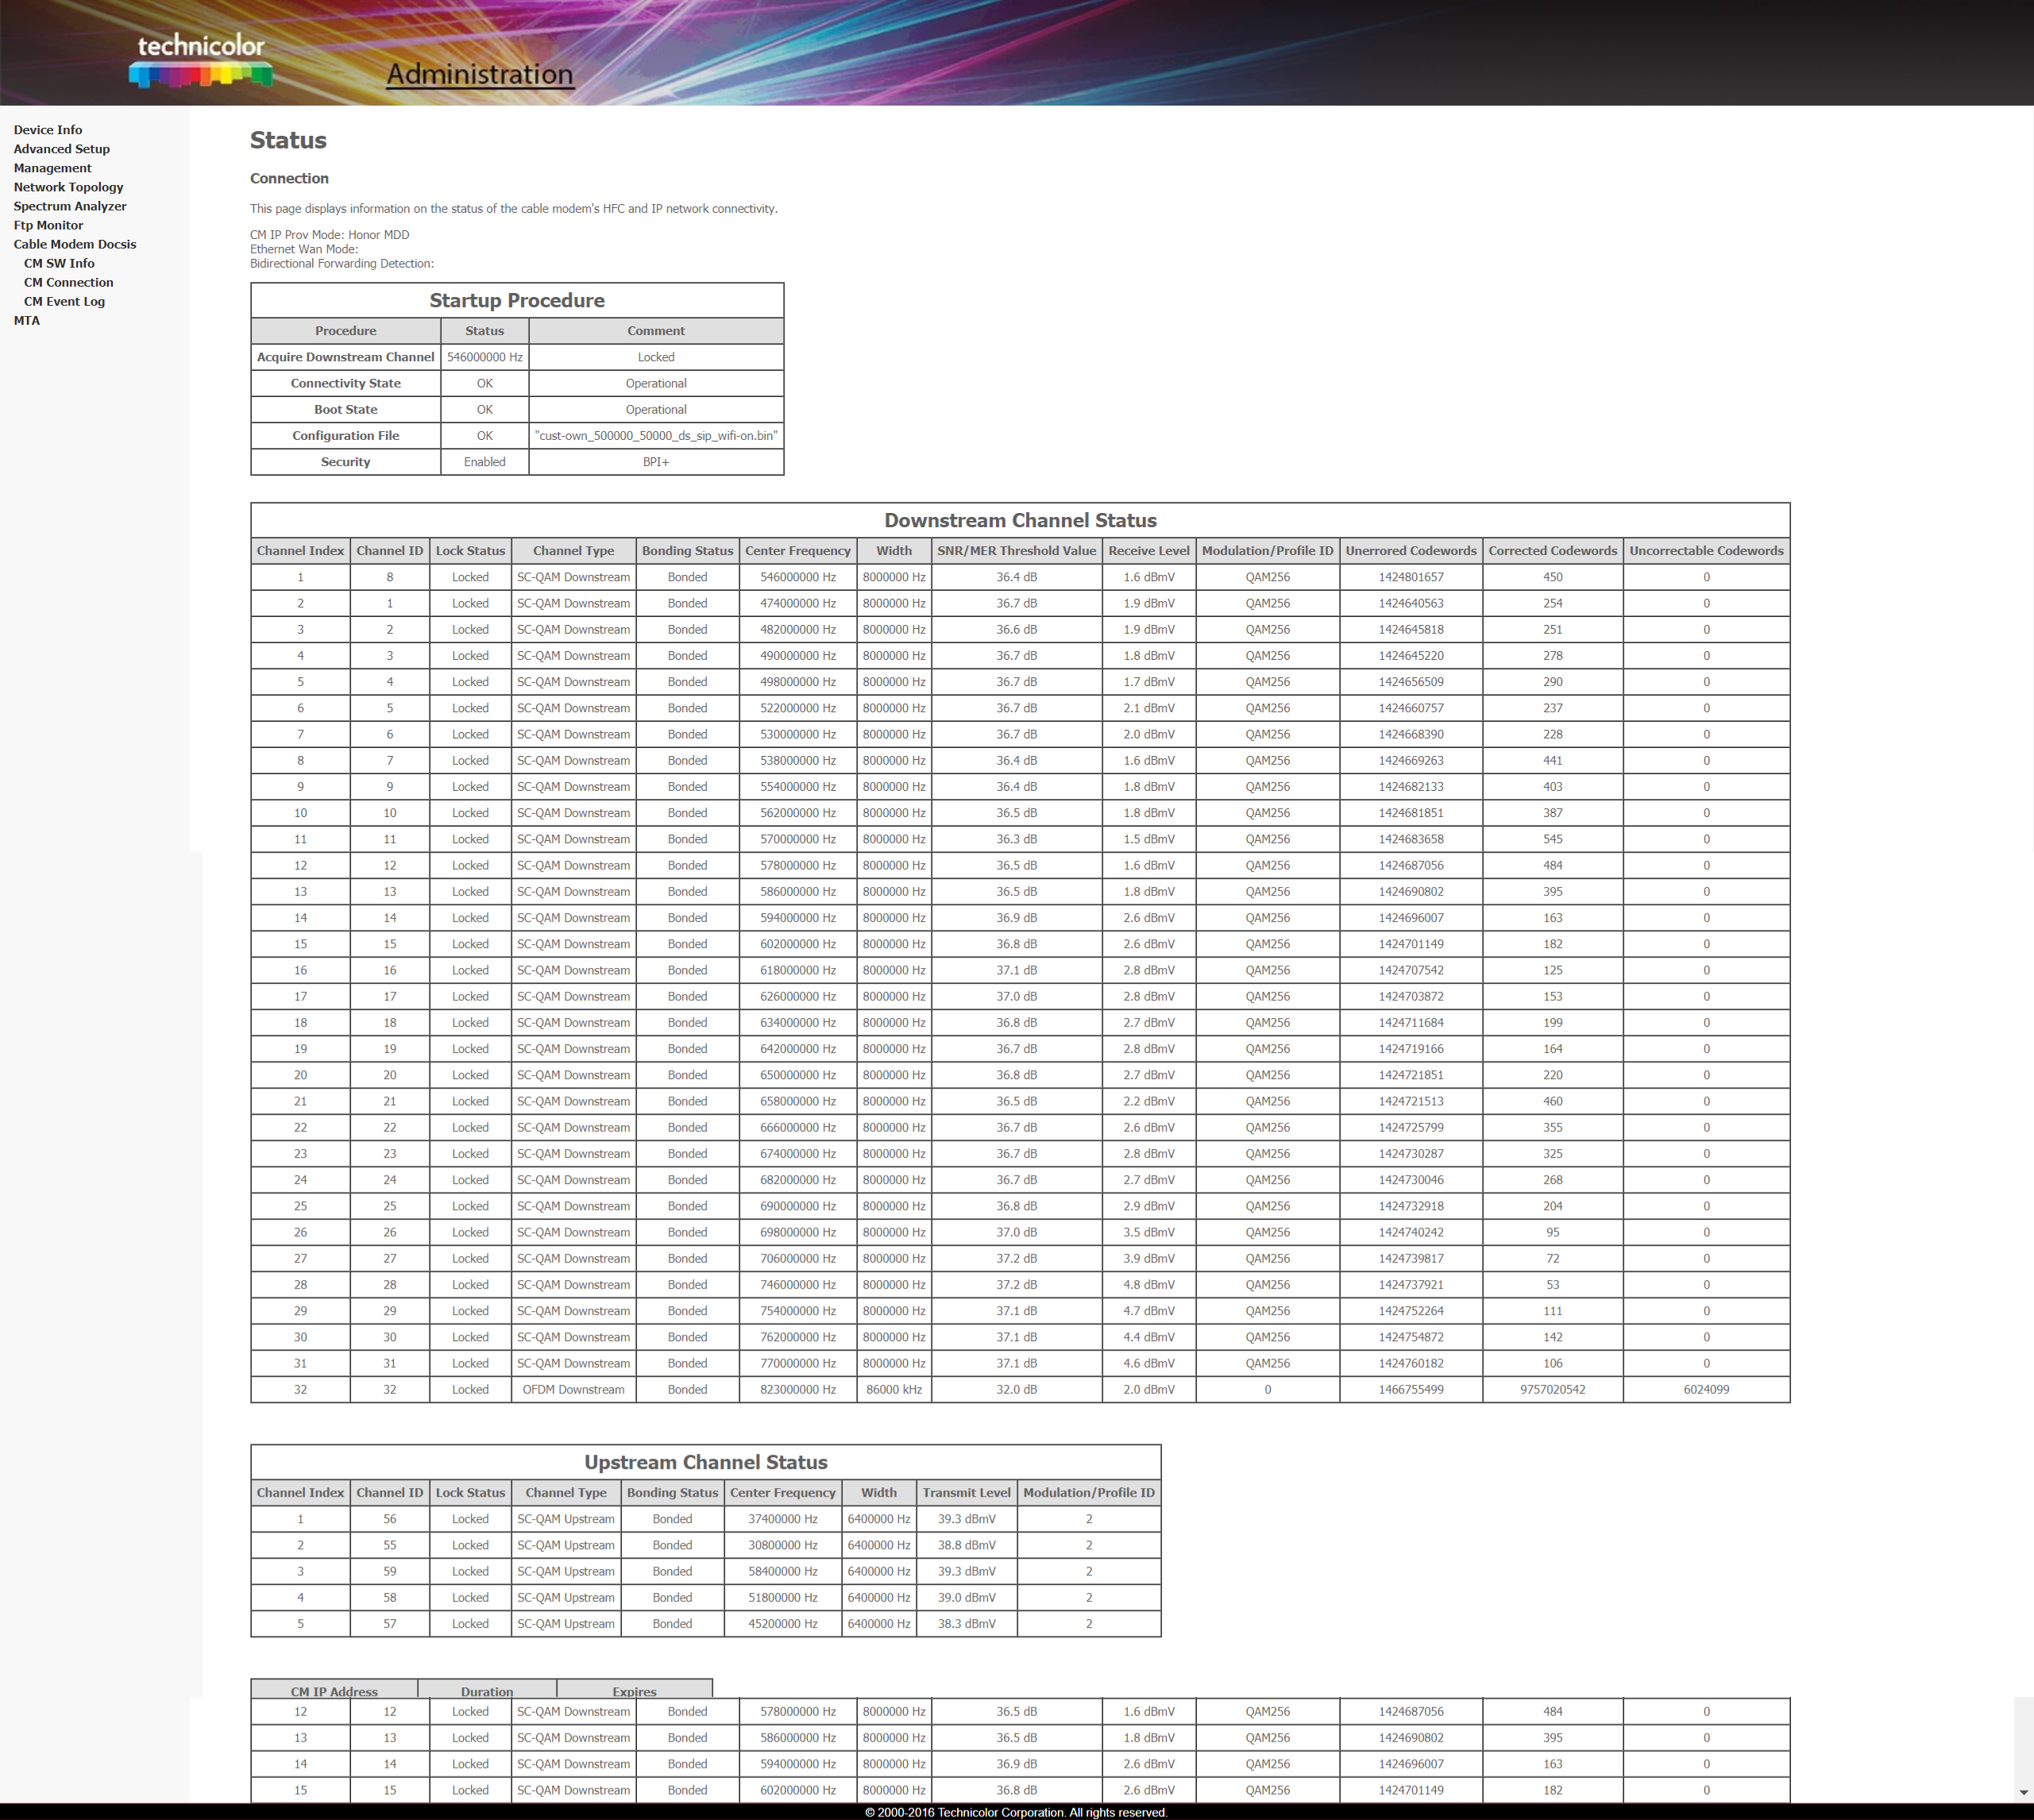Select CM Connection submenu
Viewport: 2034px width, 1820px height.
(68, 282)
